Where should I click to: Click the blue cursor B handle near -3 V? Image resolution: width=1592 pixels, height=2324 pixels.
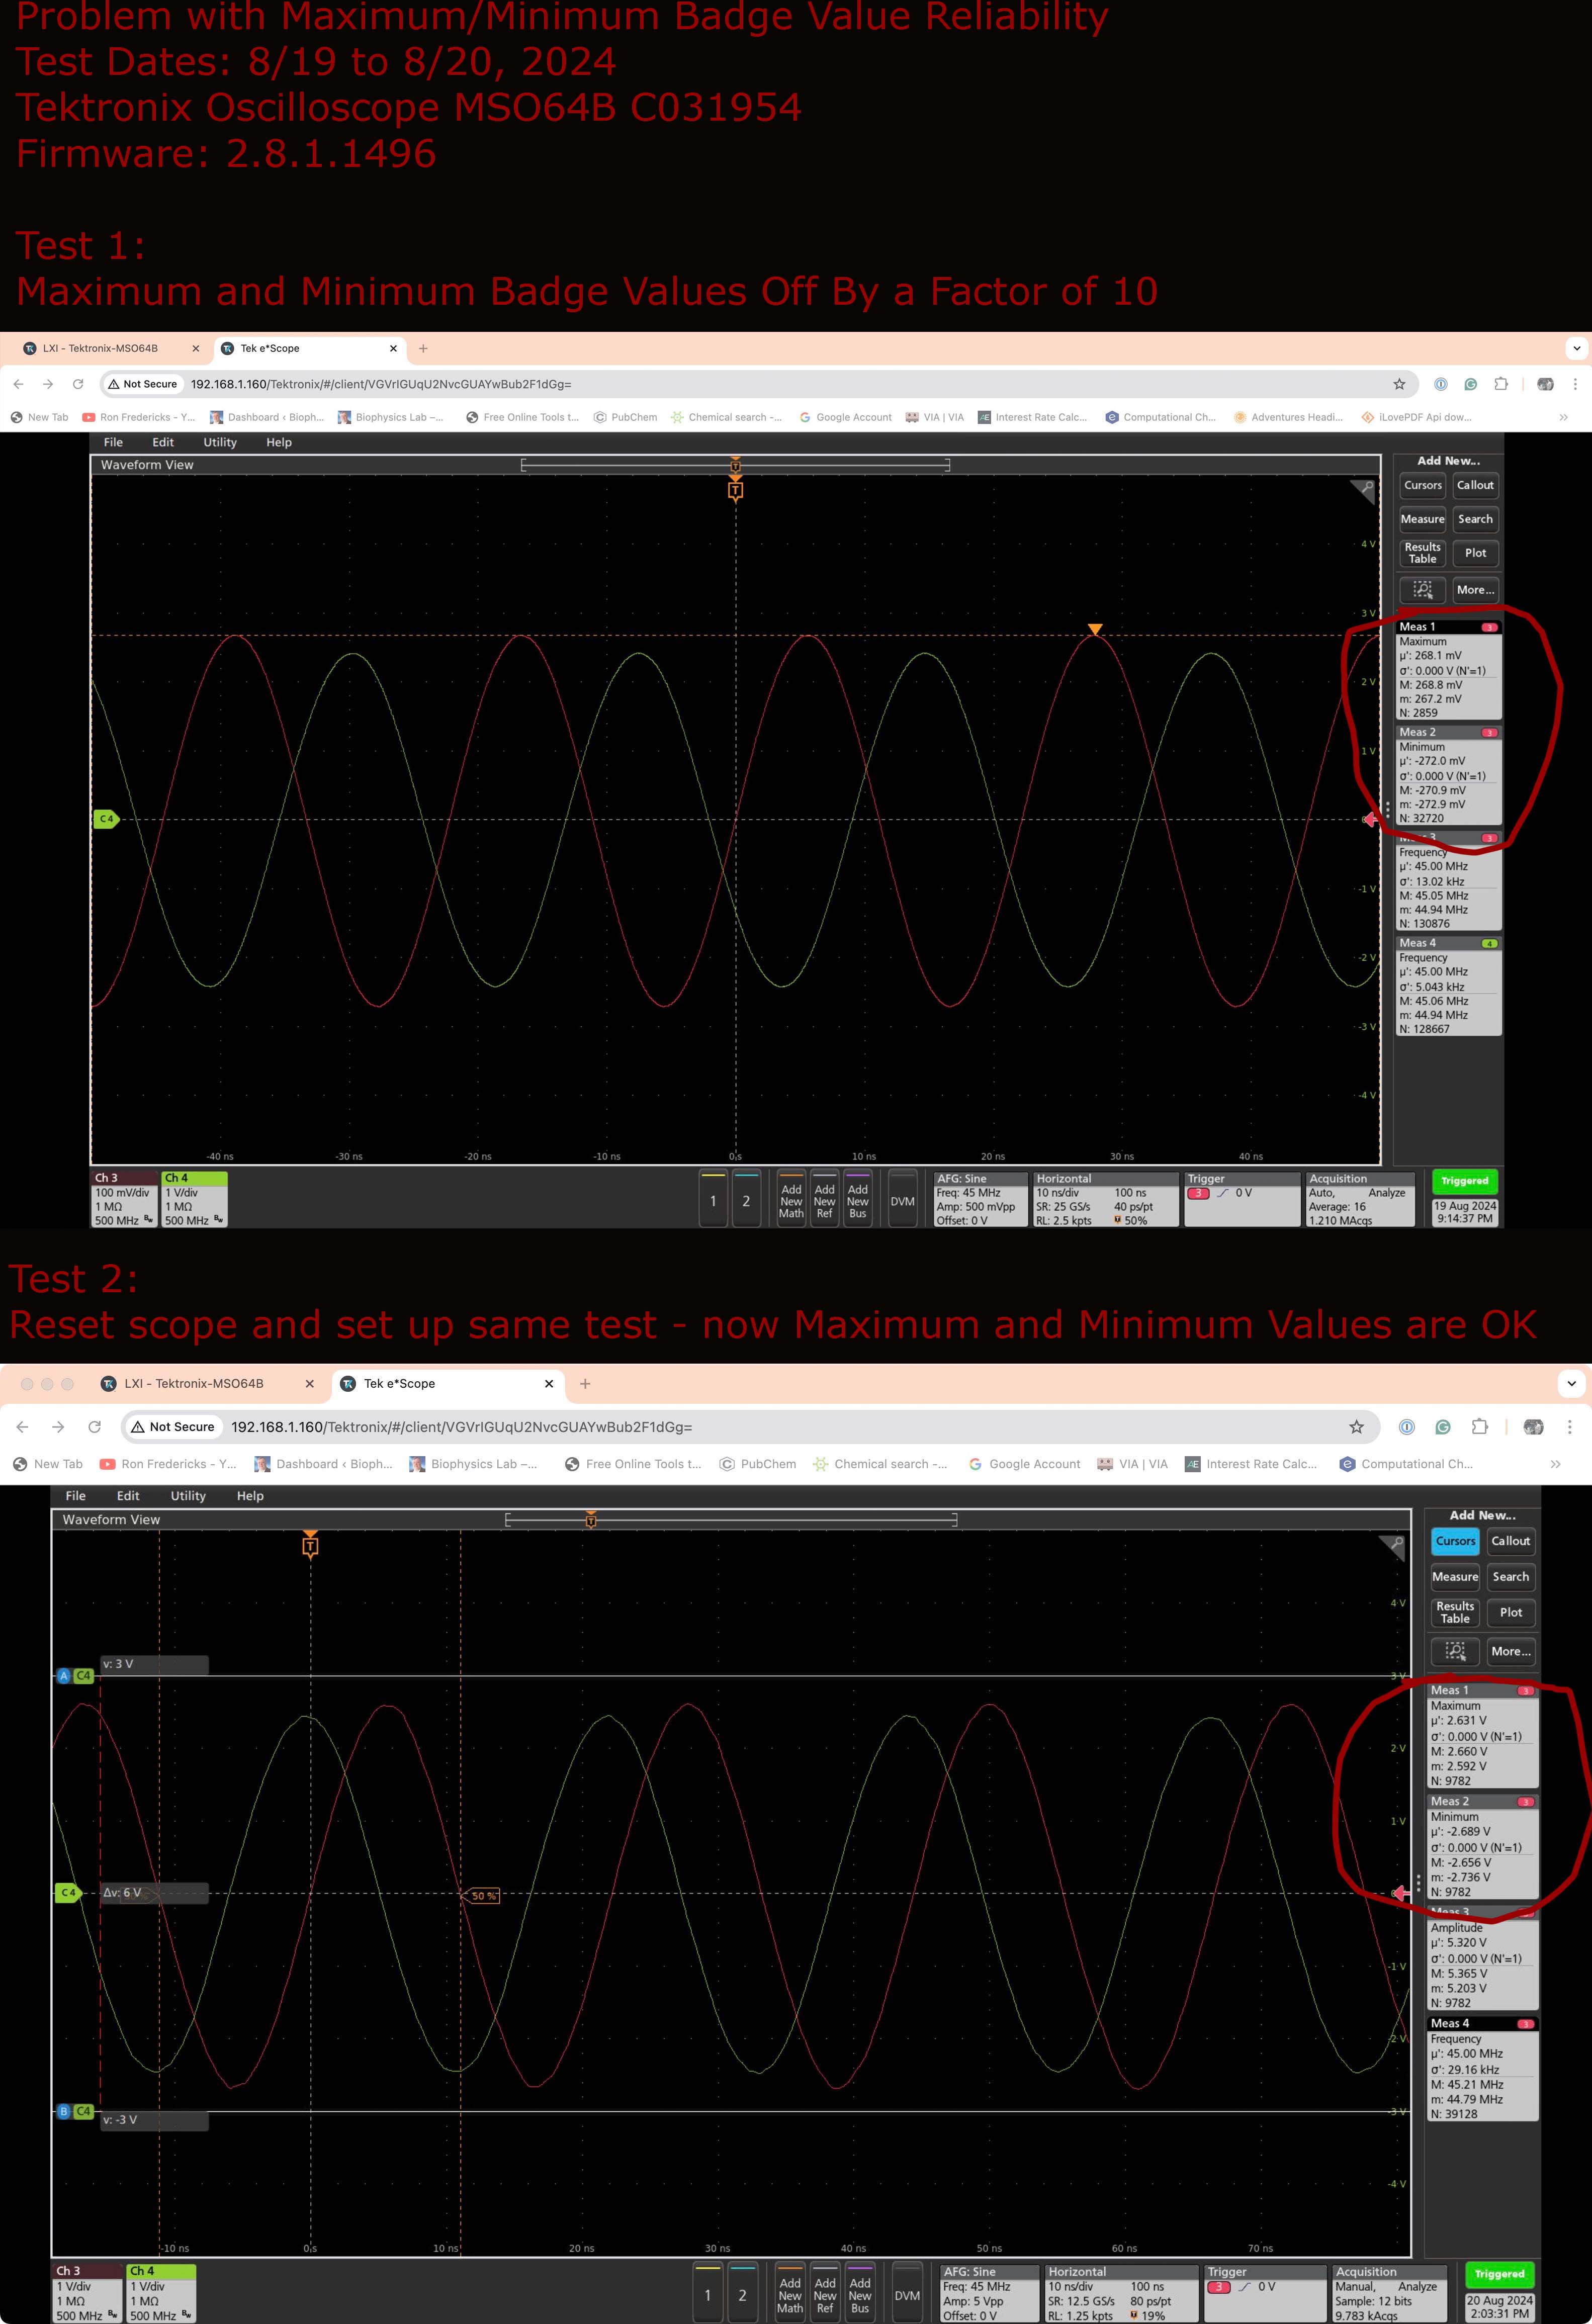64,2111
